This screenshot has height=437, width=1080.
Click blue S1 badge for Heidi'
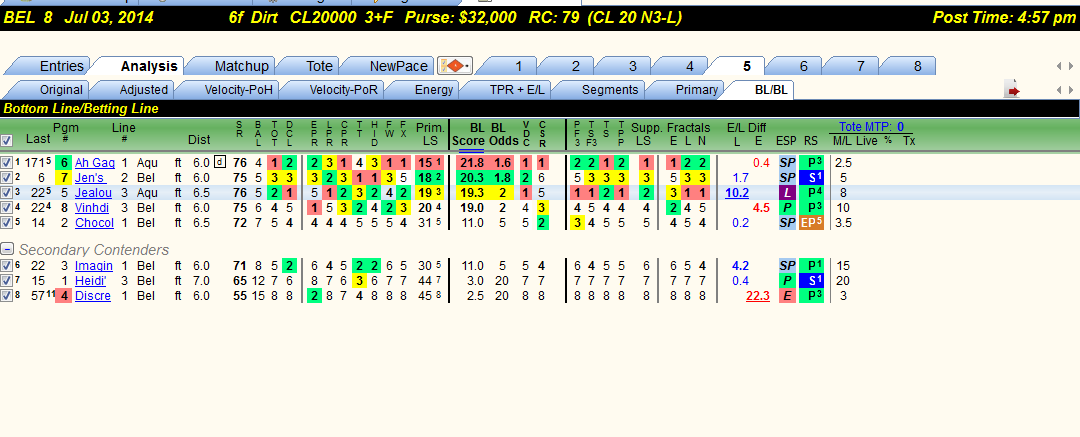pyautogui.click(x=811, y=281)
